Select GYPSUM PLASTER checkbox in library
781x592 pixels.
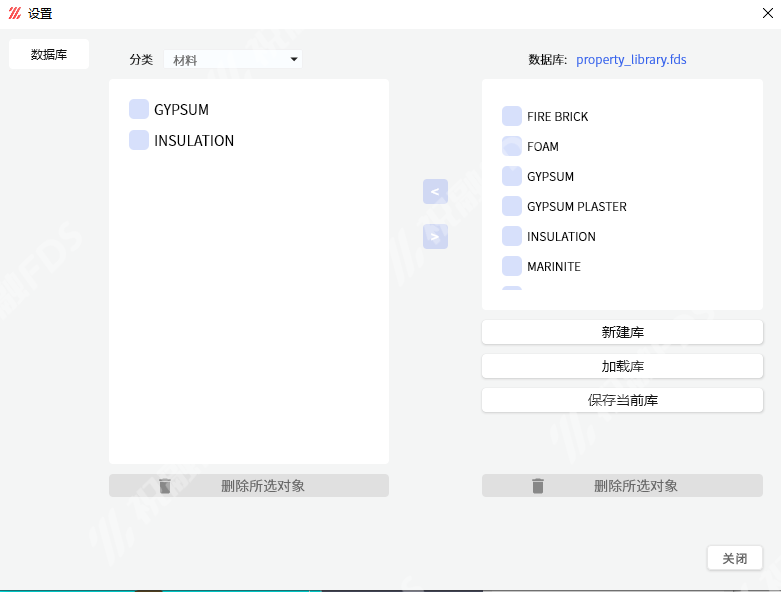coord(512,206)
